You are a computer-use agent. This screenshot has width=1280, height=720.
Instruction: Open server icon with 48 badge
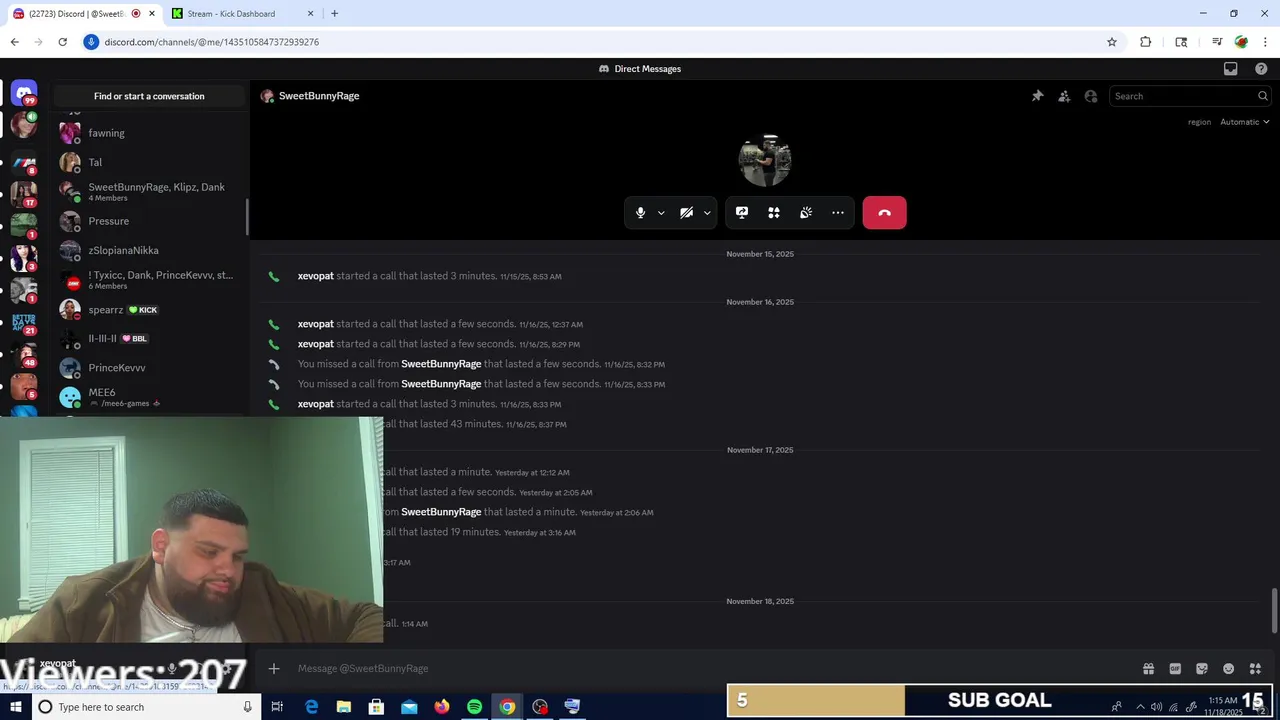(x=24, y=354)
